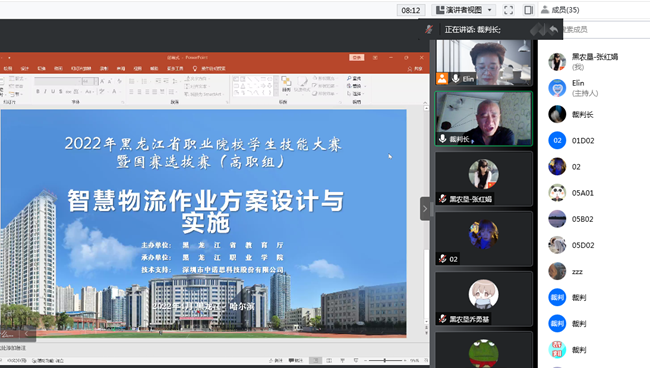Viewport: 650px width, 368px height.
Task: Enter full screen mode icon
Action: point(508,10)
